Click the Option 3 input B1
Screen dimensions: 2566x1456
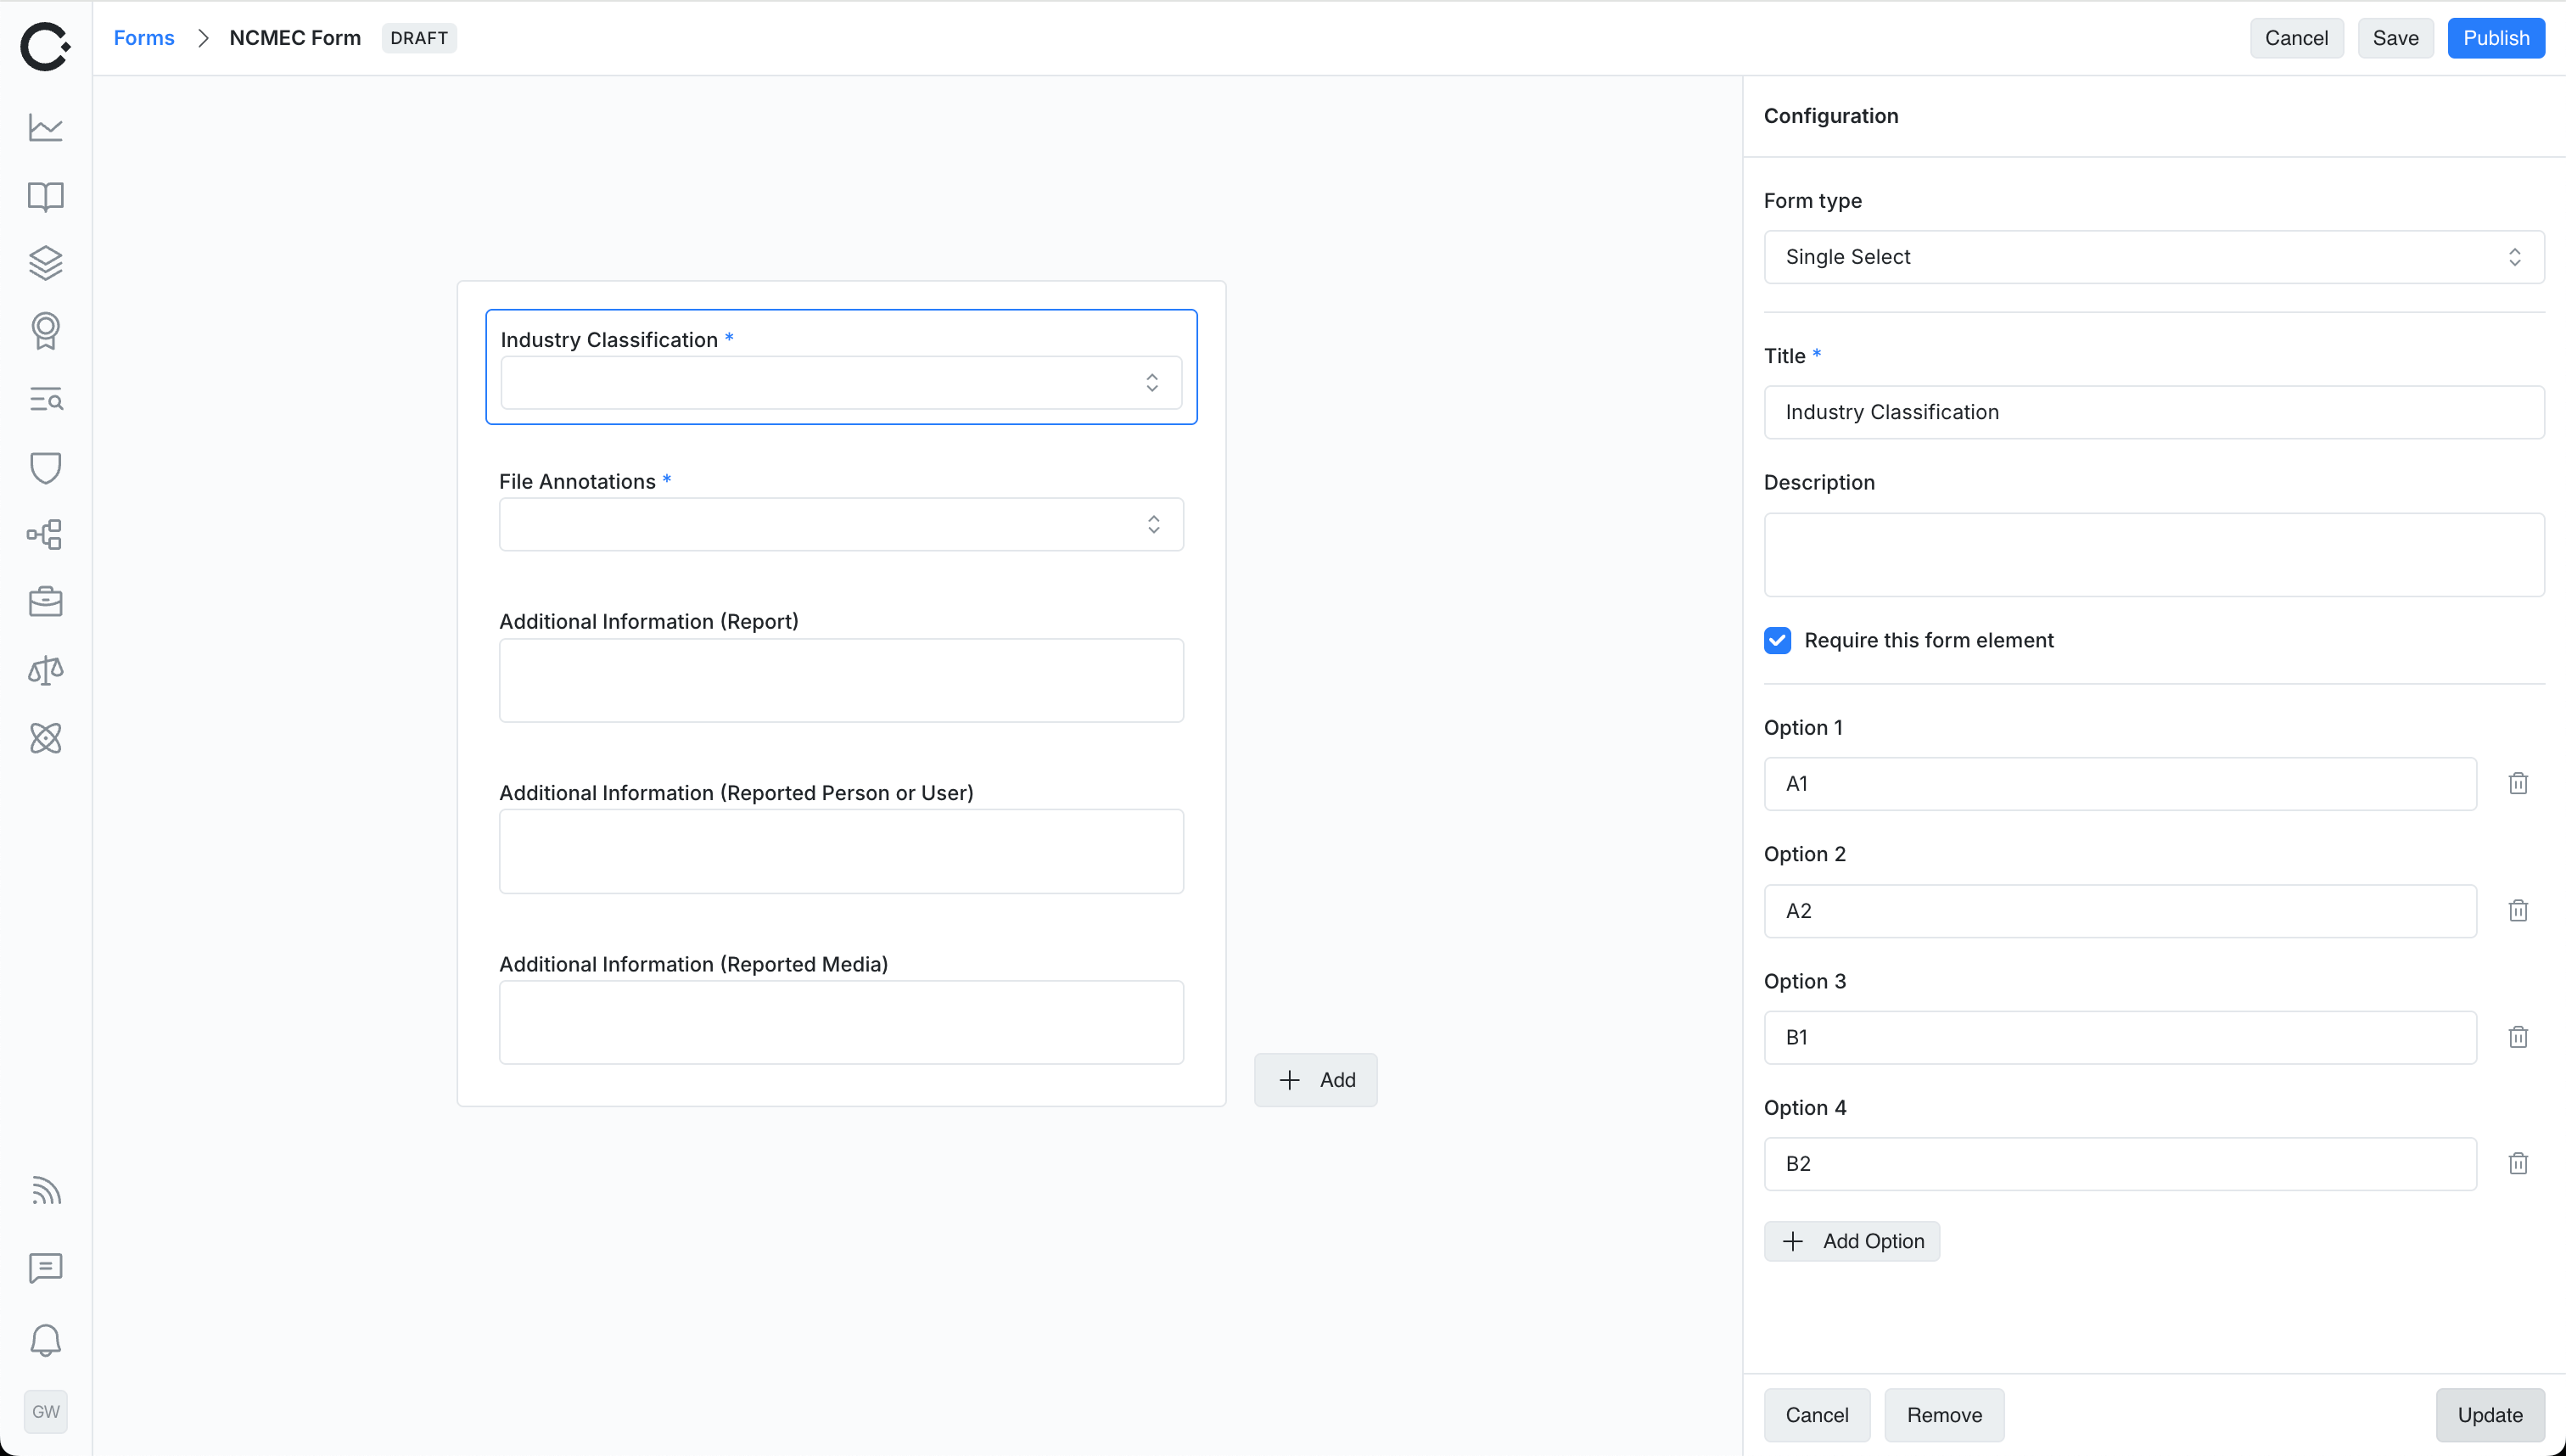pyautogui.click(x=2120, y=1037)
